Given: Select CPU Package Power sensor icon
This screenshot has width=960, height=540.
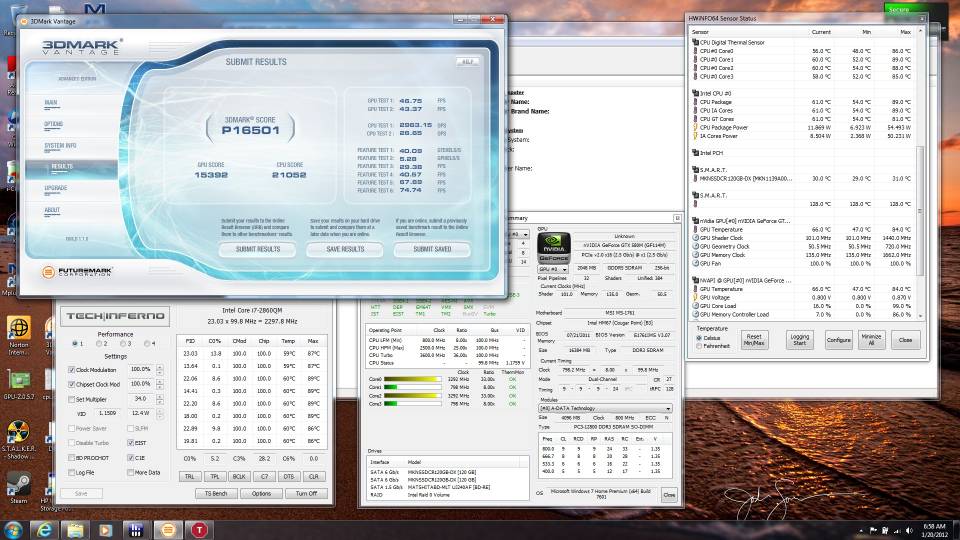Looking at the screenshot, I should point(696,127).
